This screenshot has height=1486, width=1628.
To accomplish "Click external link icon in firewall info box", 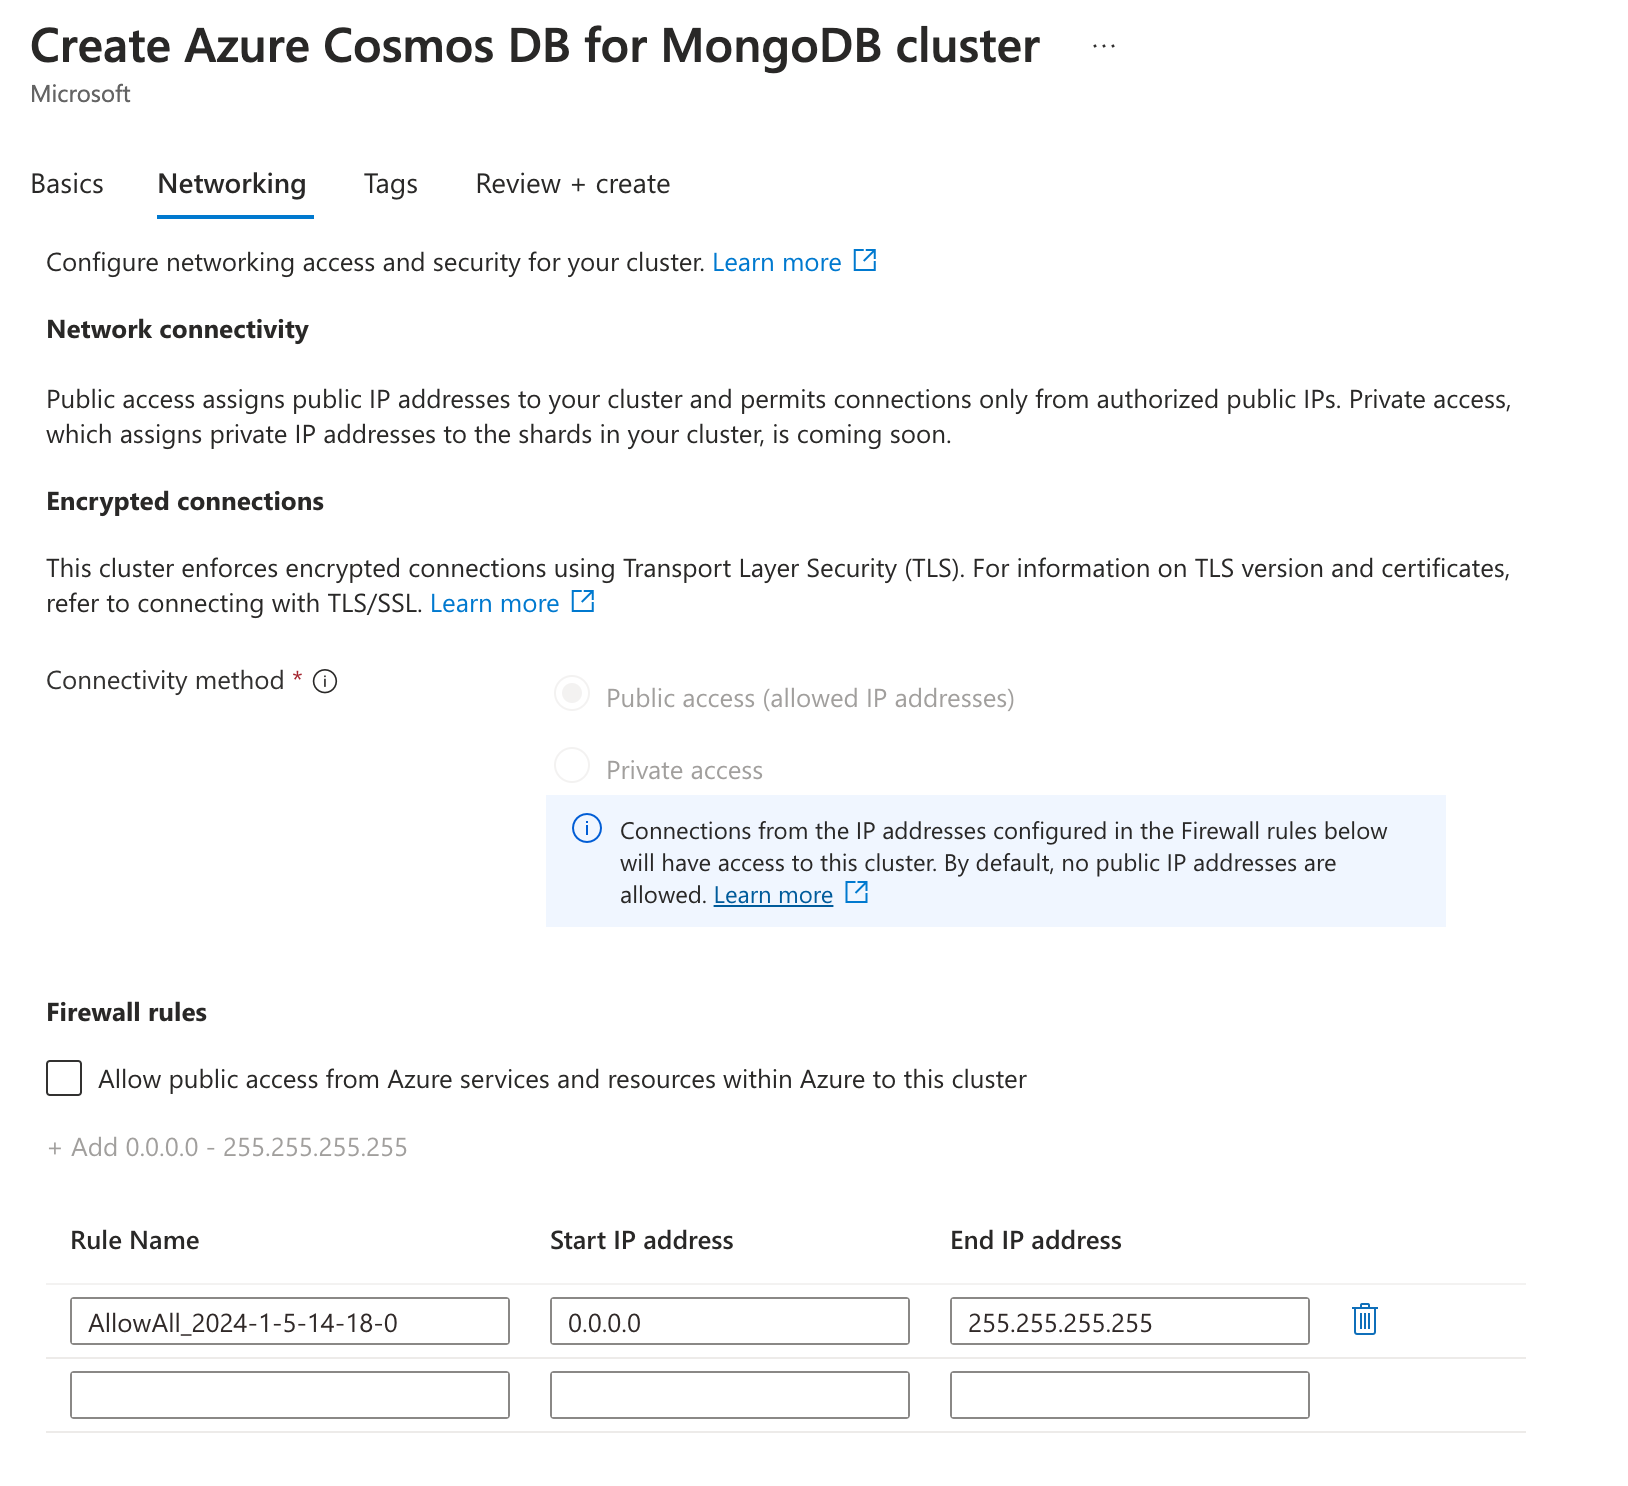I will point(857,892).
